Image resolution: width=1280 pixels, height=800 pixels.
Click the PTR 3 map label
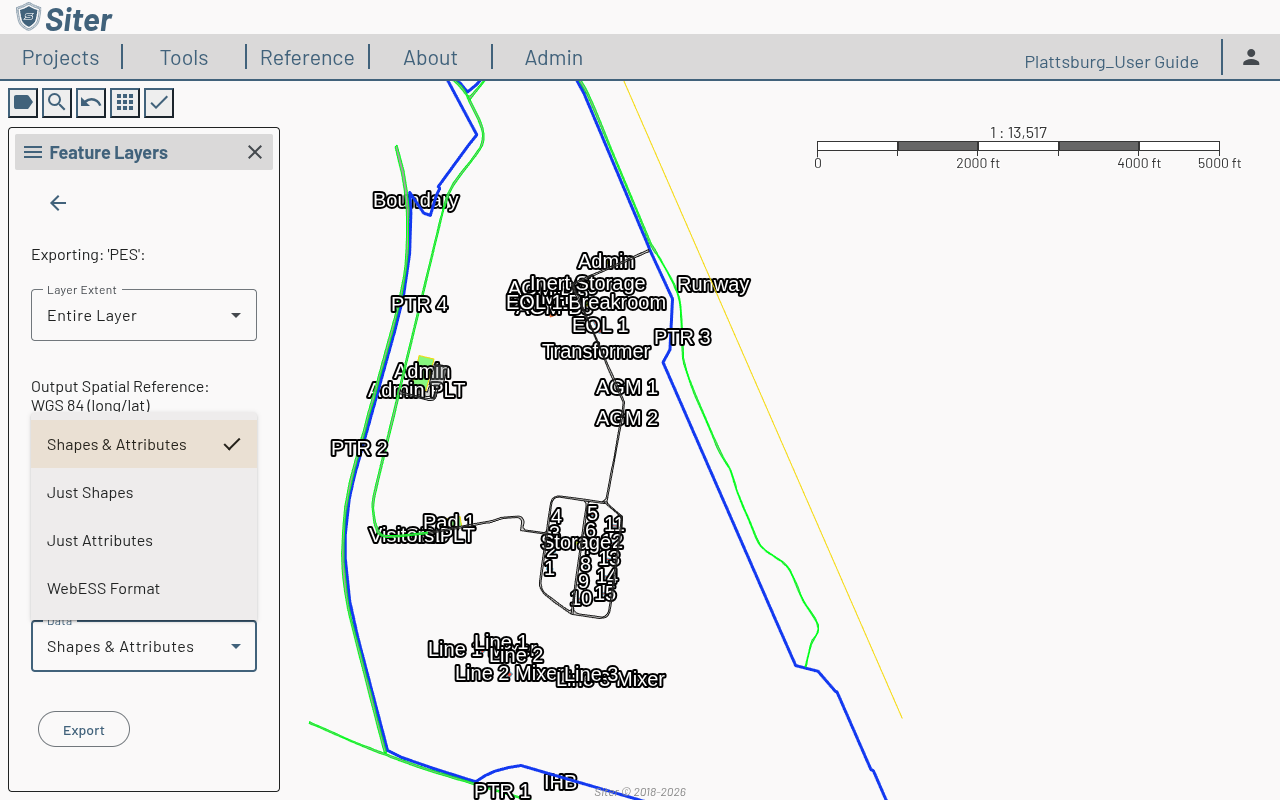tap(682, 337)
